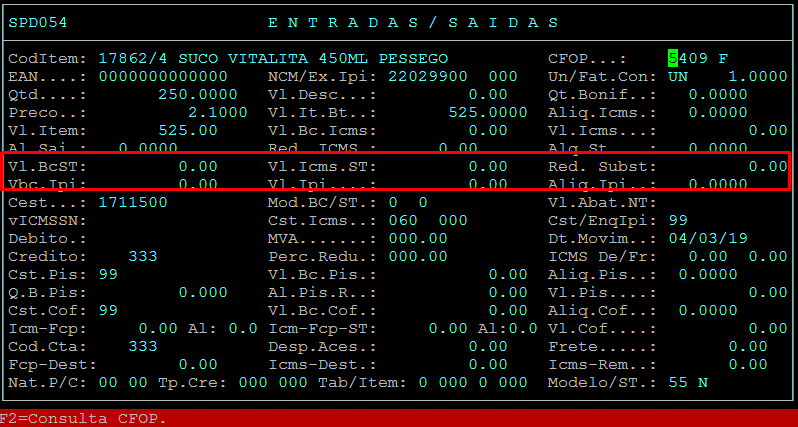
Task: Click the Vl.Icms.ST value in highlighted box
Action: point(487,166)
